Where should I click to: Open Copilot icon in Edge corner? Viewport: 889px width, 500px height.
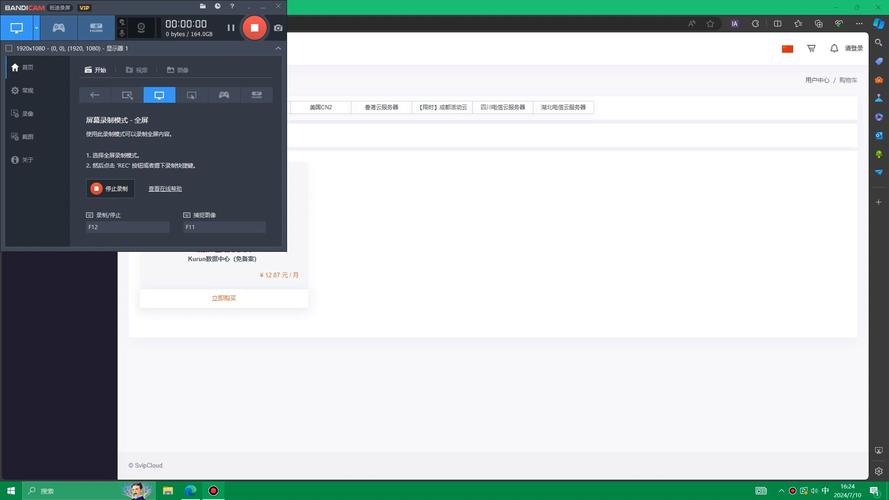coord(879,23)
